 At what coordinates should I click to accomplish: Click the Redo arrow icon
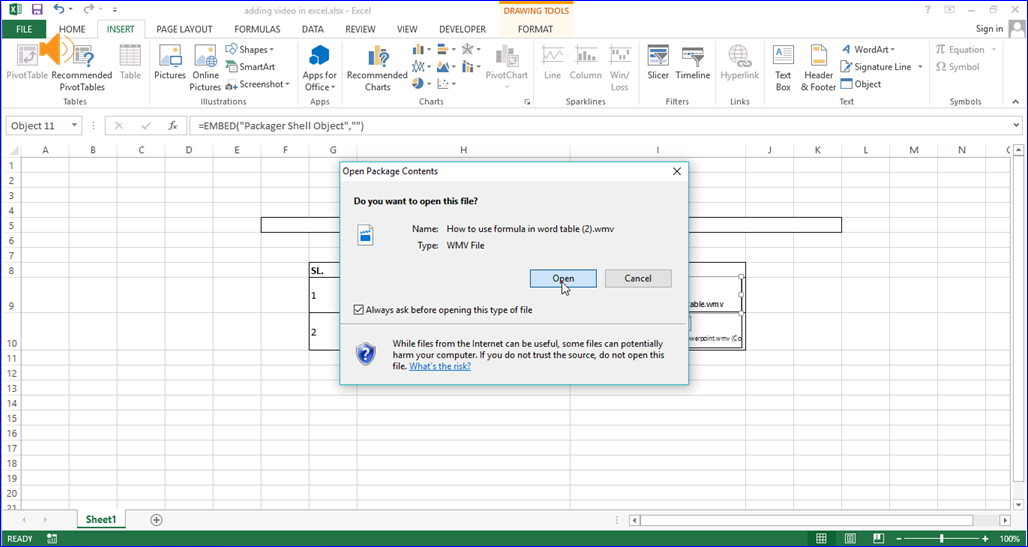pos(89,10)
